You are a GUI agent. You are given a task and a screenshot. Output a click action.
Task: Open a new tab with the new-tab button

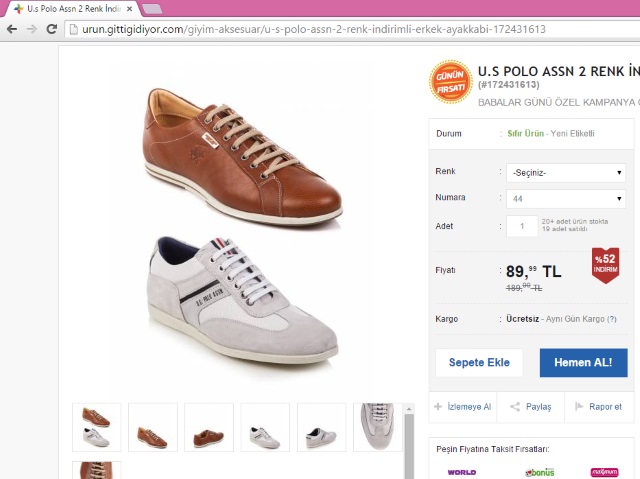click(151, 9)
